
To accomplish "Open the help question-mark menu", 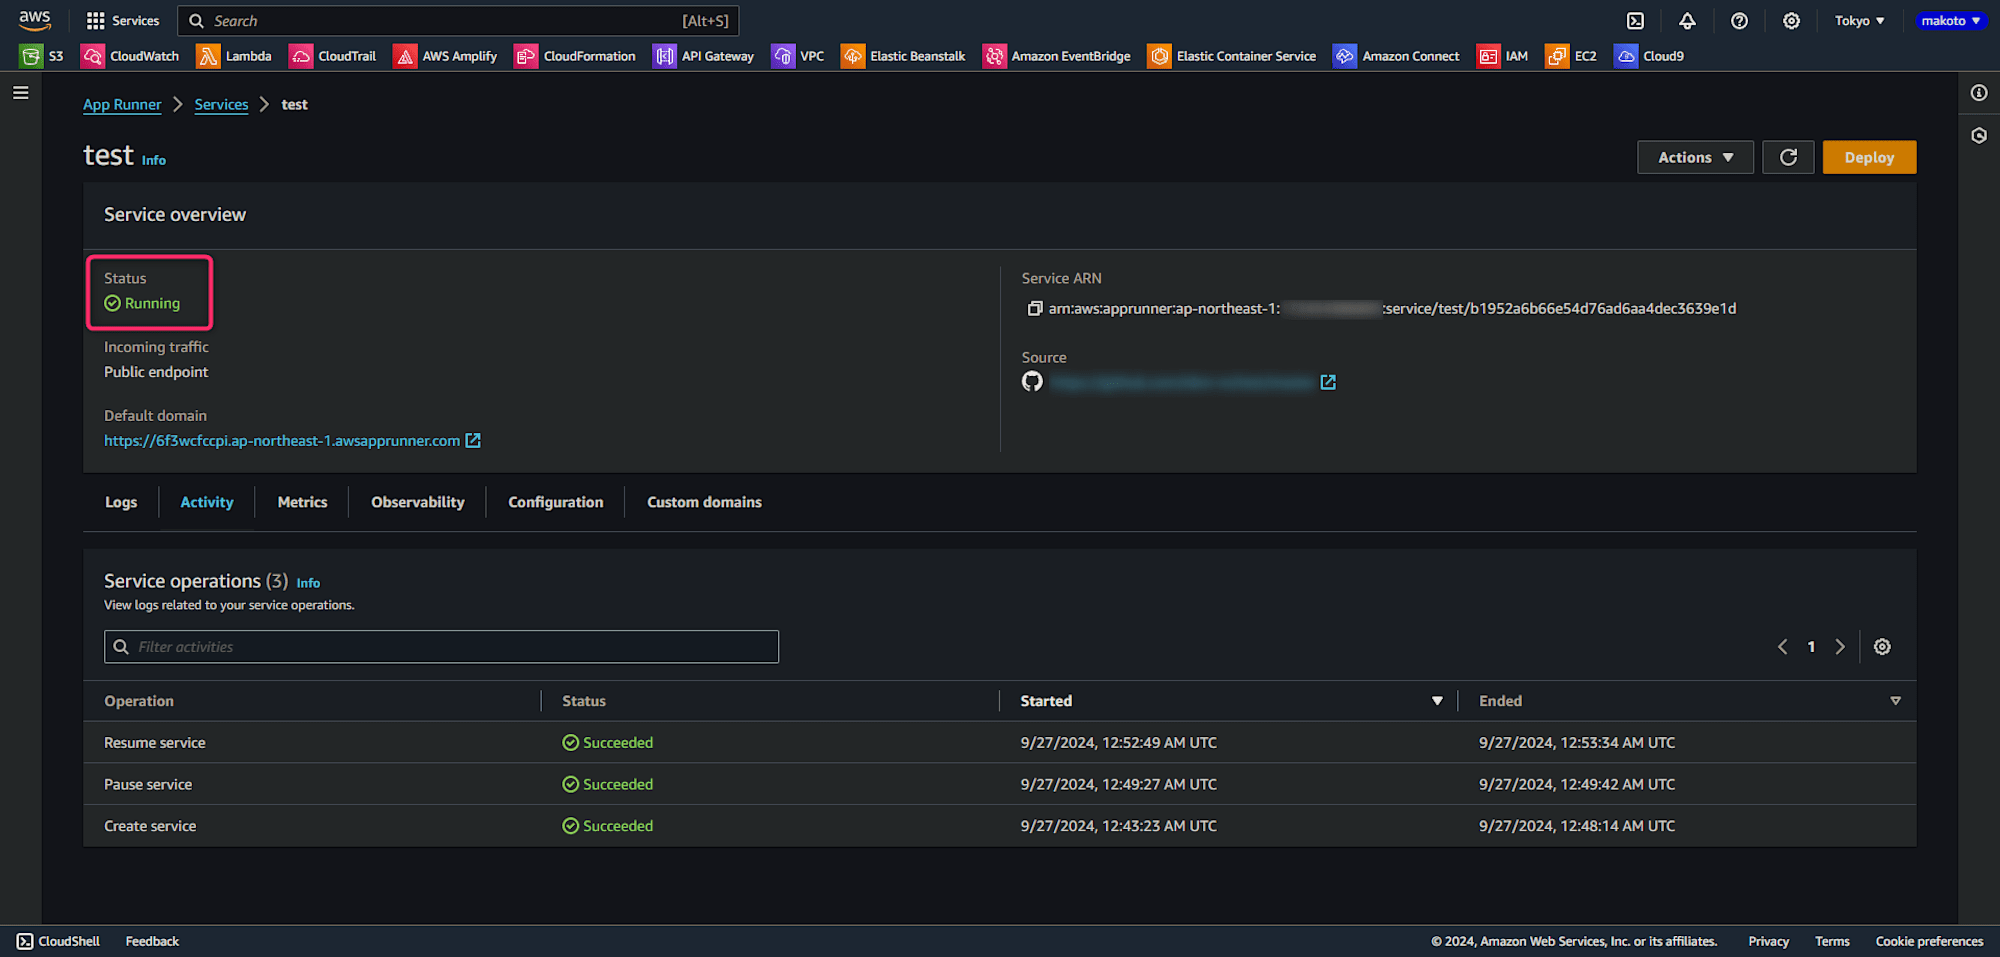I will (1739, 20).
